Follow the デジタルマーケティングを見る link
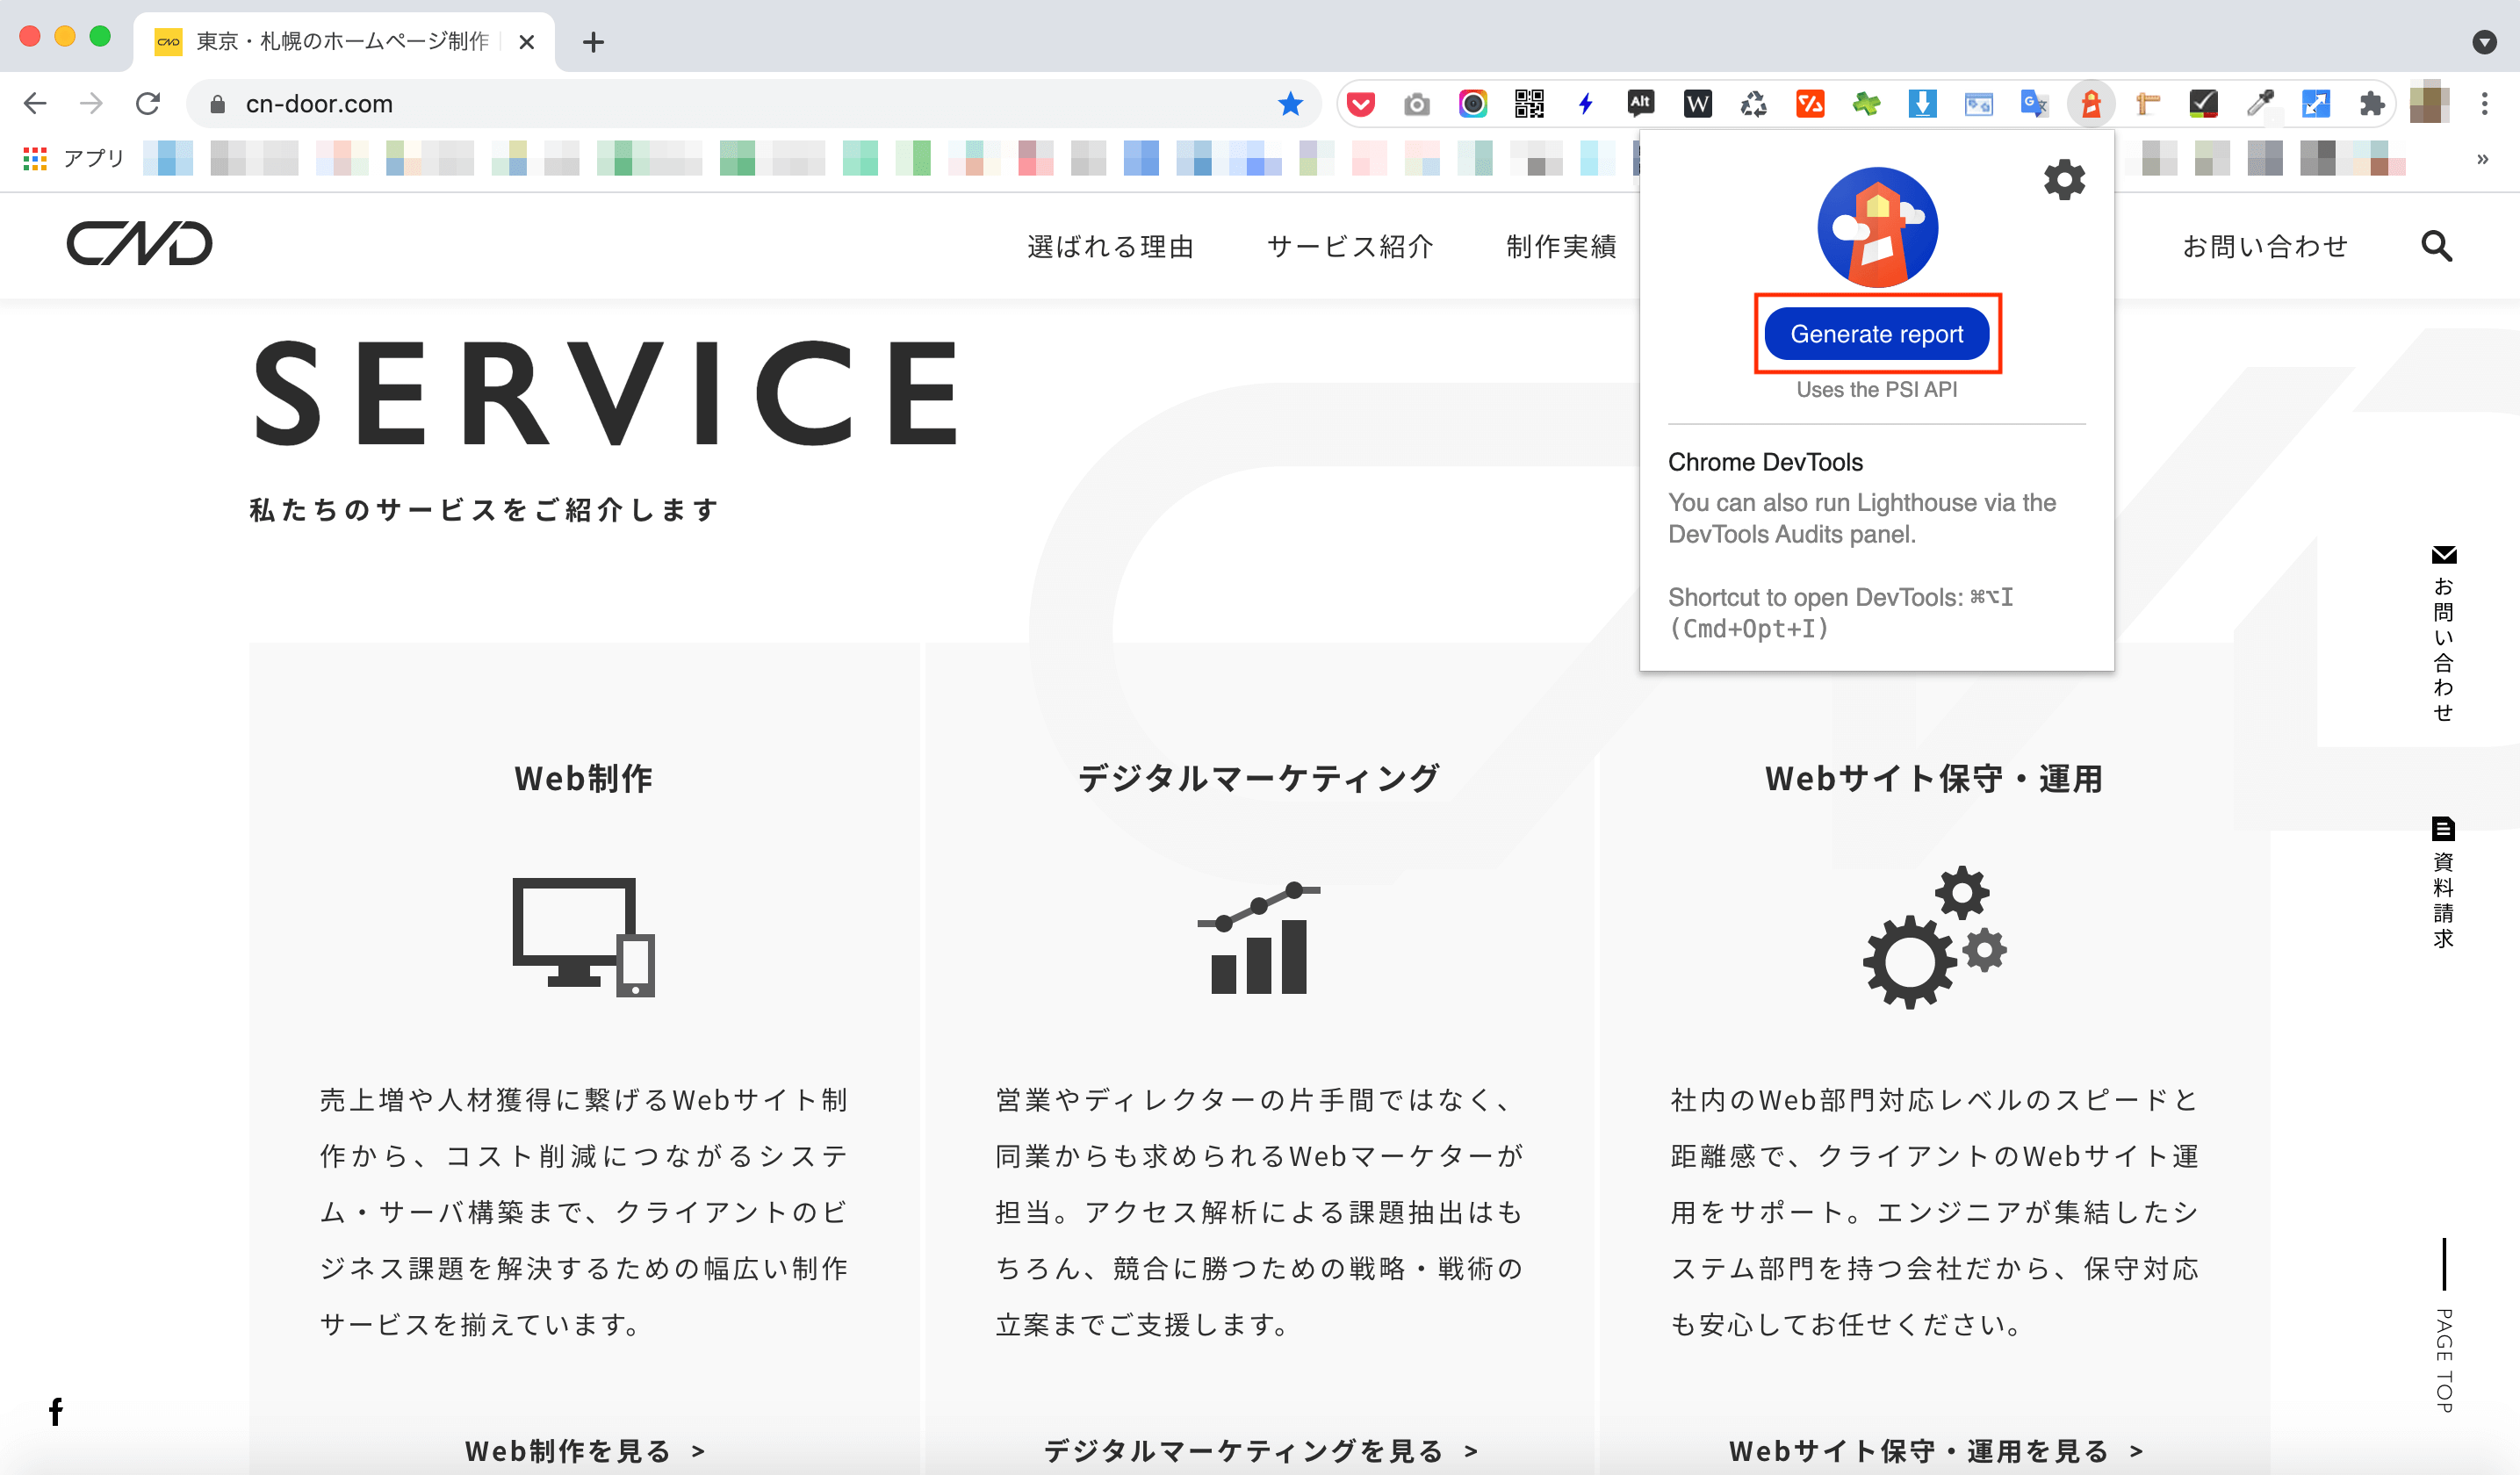The image size is (2520, 1475). pos(1261,1450)
